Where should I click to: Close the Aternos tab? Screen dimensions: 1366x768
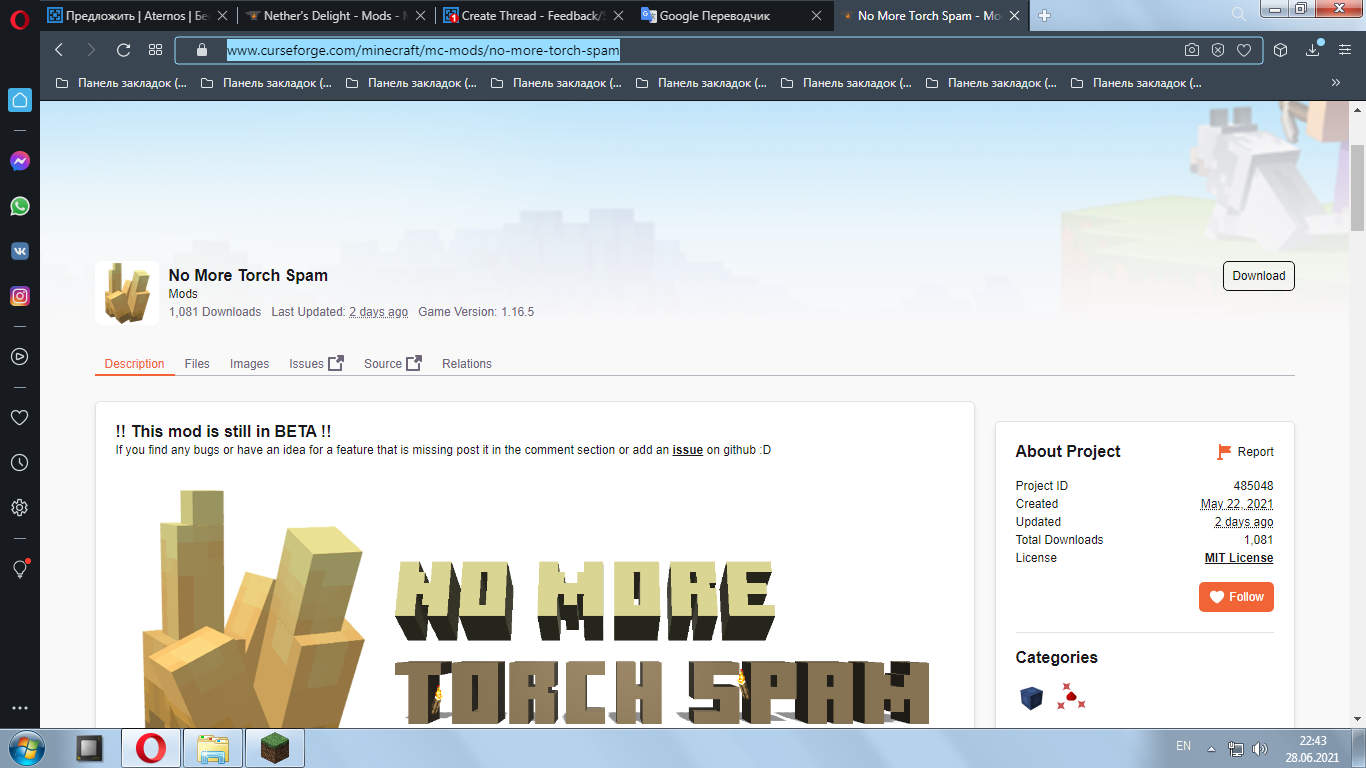point(221,16)
